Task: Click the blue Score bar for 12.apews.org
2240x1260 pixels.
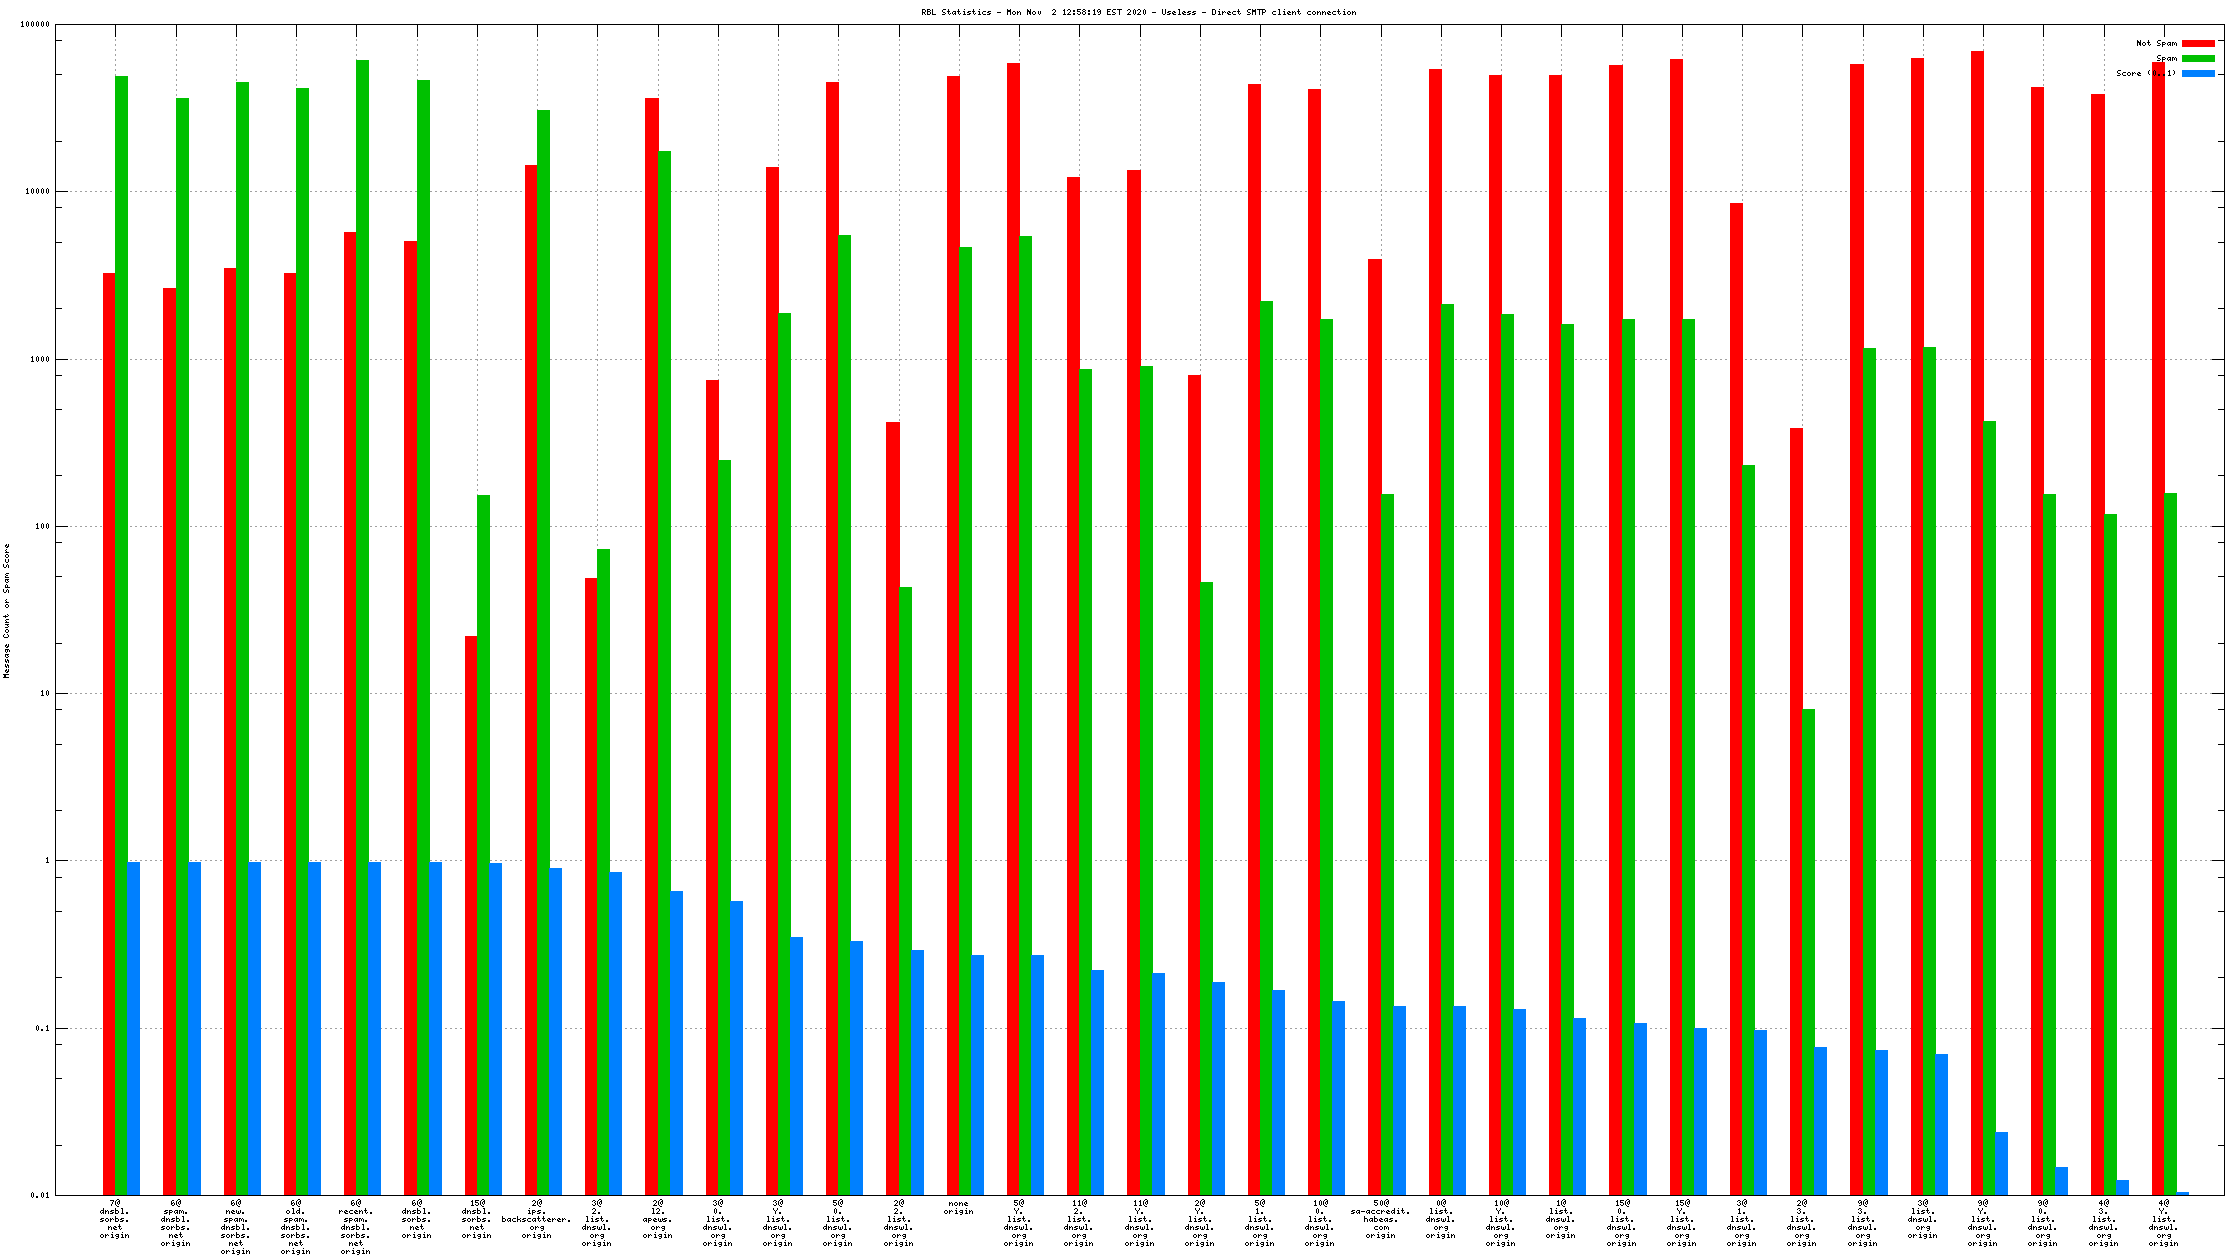Action: (676, 1040)
